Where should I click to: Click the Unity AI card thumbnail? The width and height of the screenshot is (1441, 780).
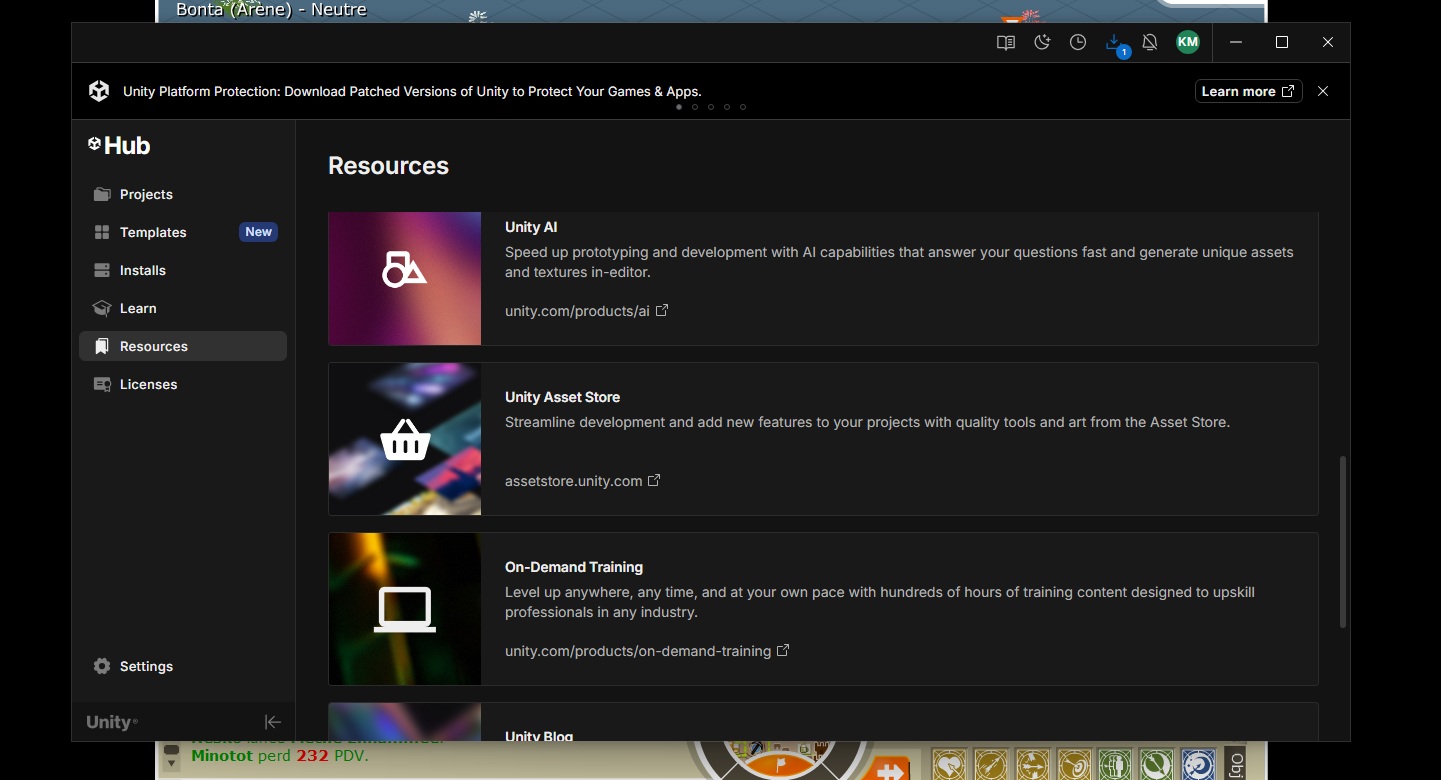tap(405, 278)
